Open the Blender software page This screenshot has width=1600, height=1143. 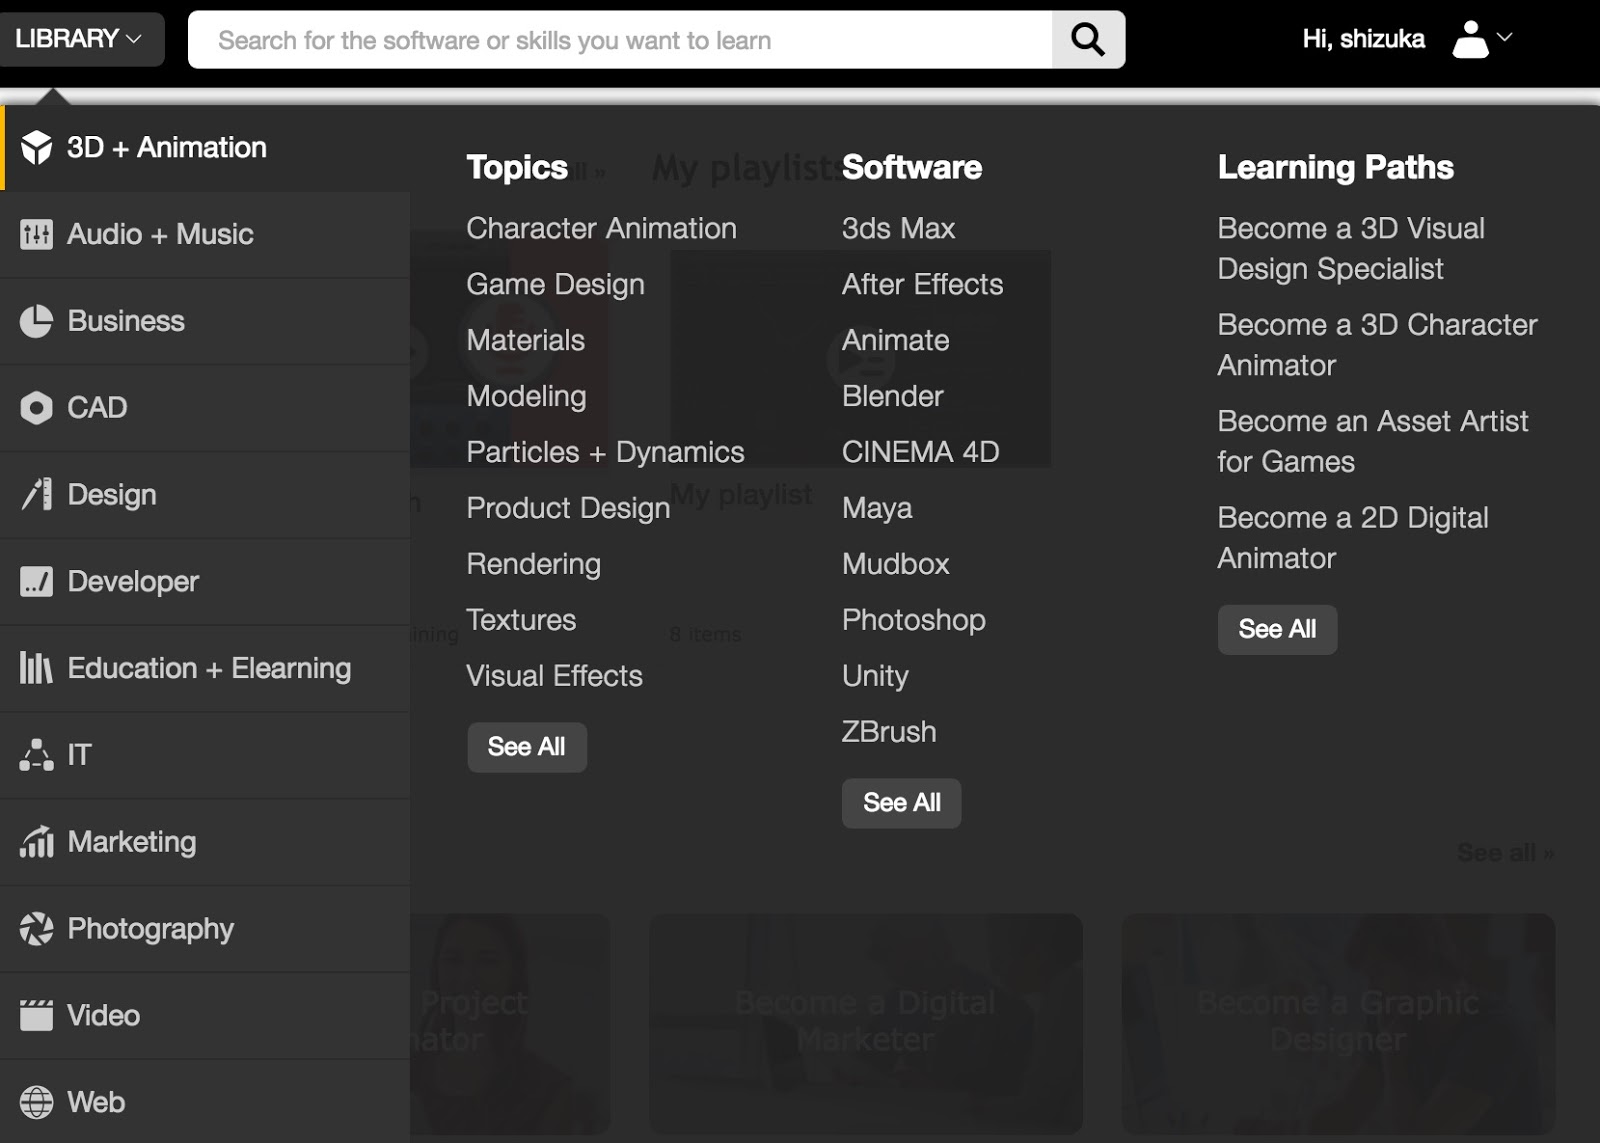tap(892, 396)
